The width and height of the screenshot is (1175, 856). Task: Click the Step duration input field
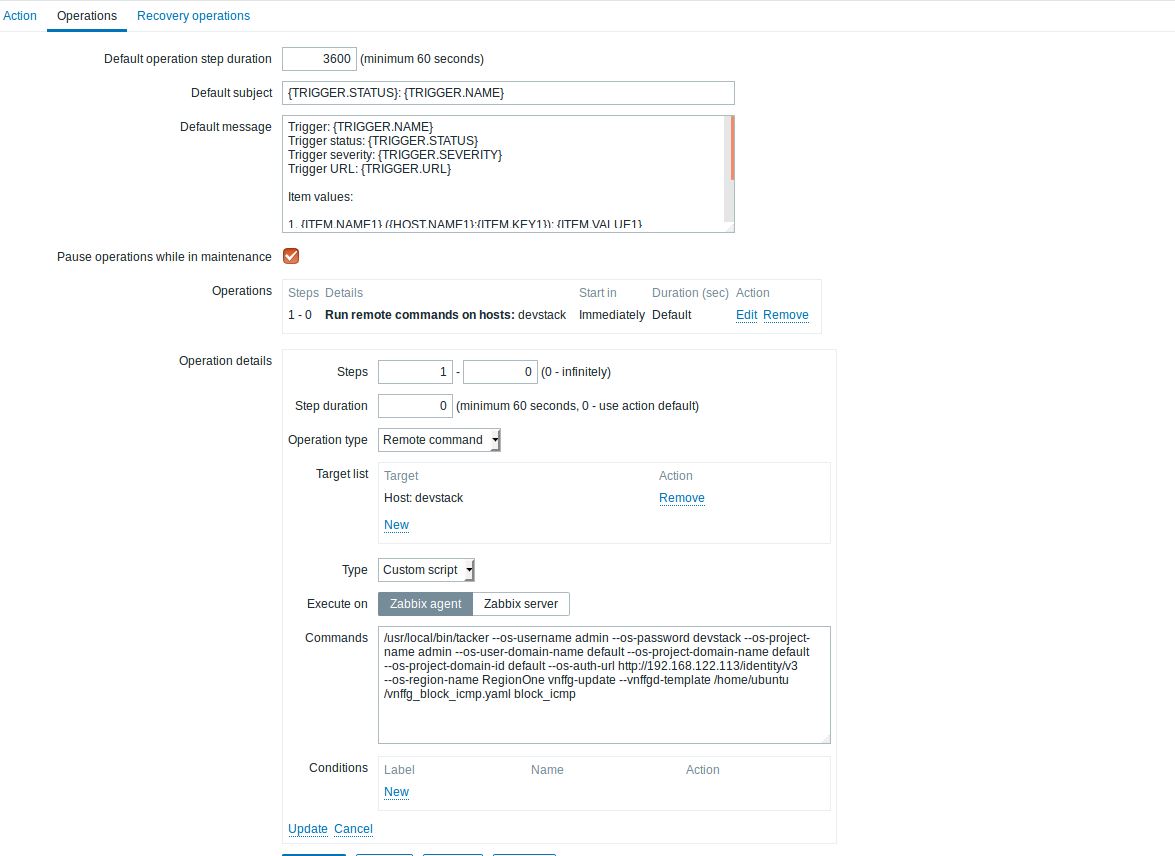point(415,406)
